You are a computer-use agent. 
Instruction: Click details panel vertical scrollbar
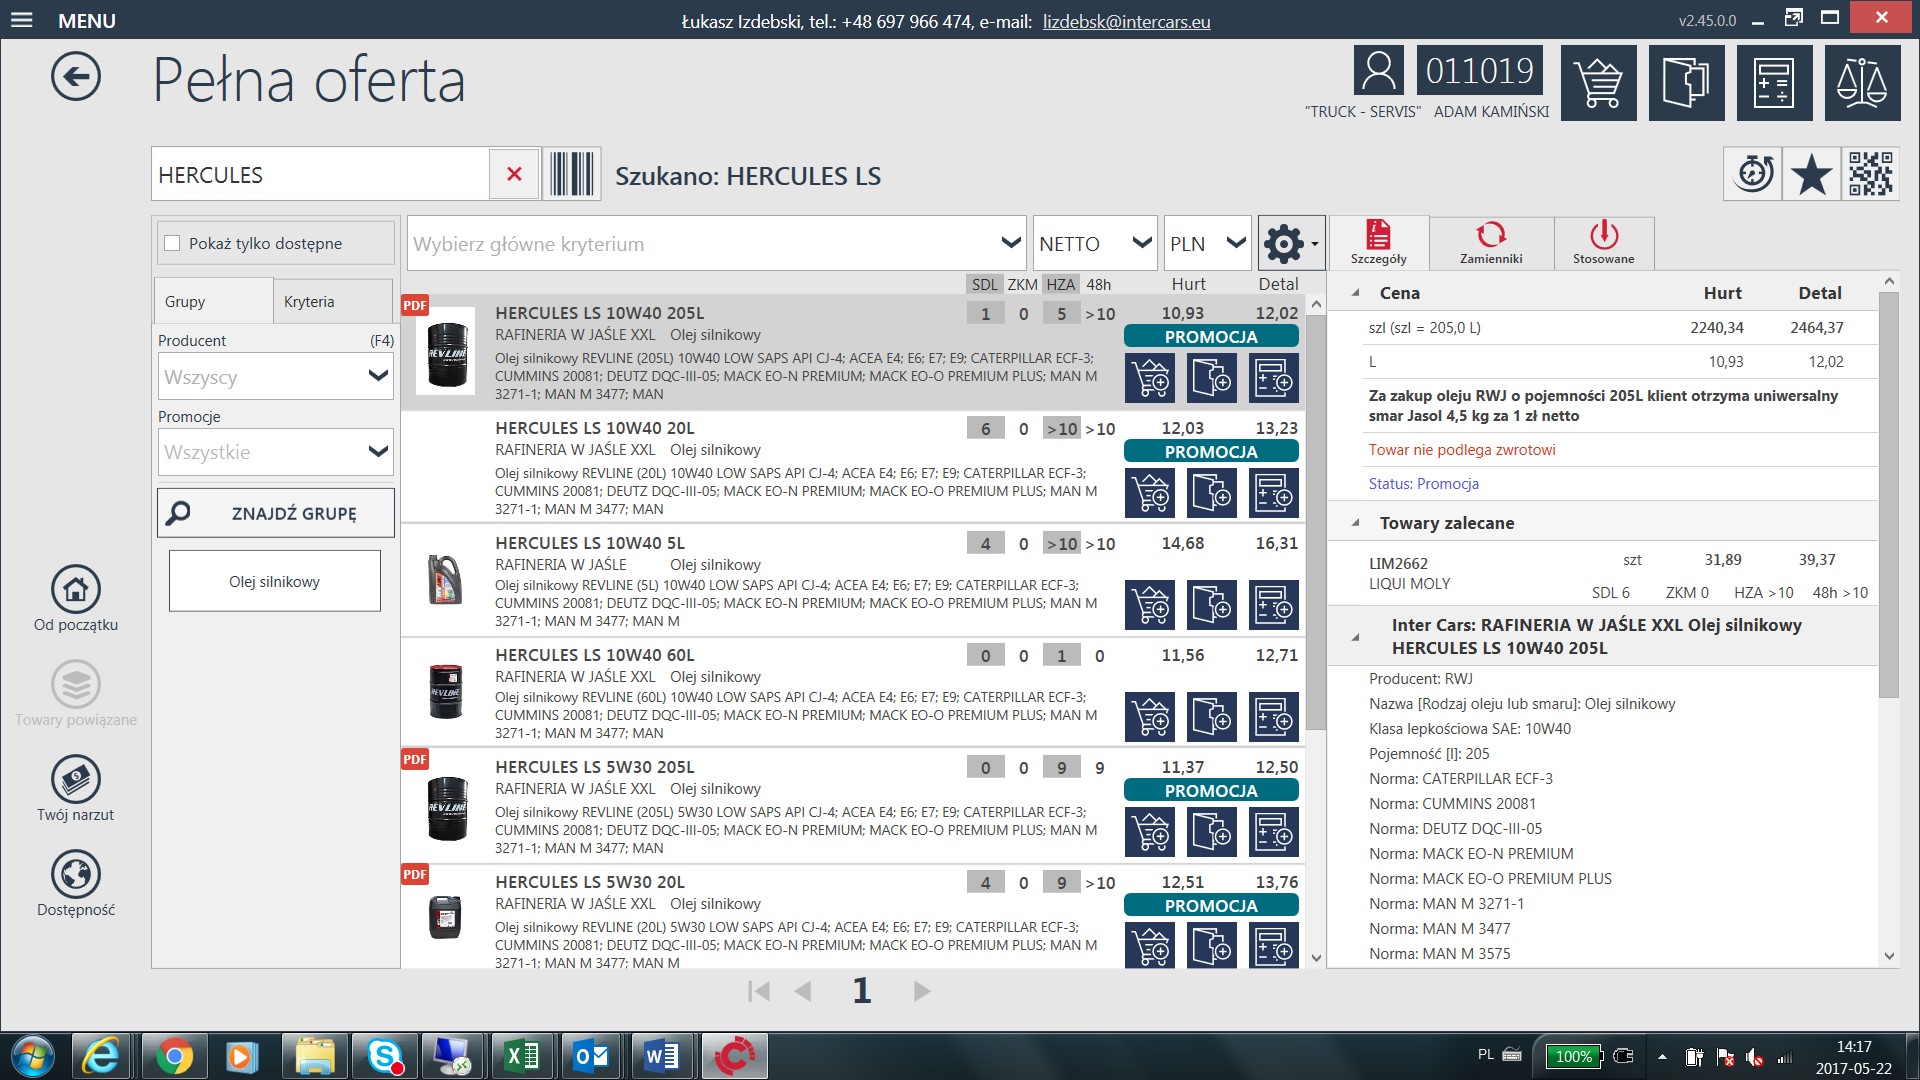click(x=1888, y=495)
